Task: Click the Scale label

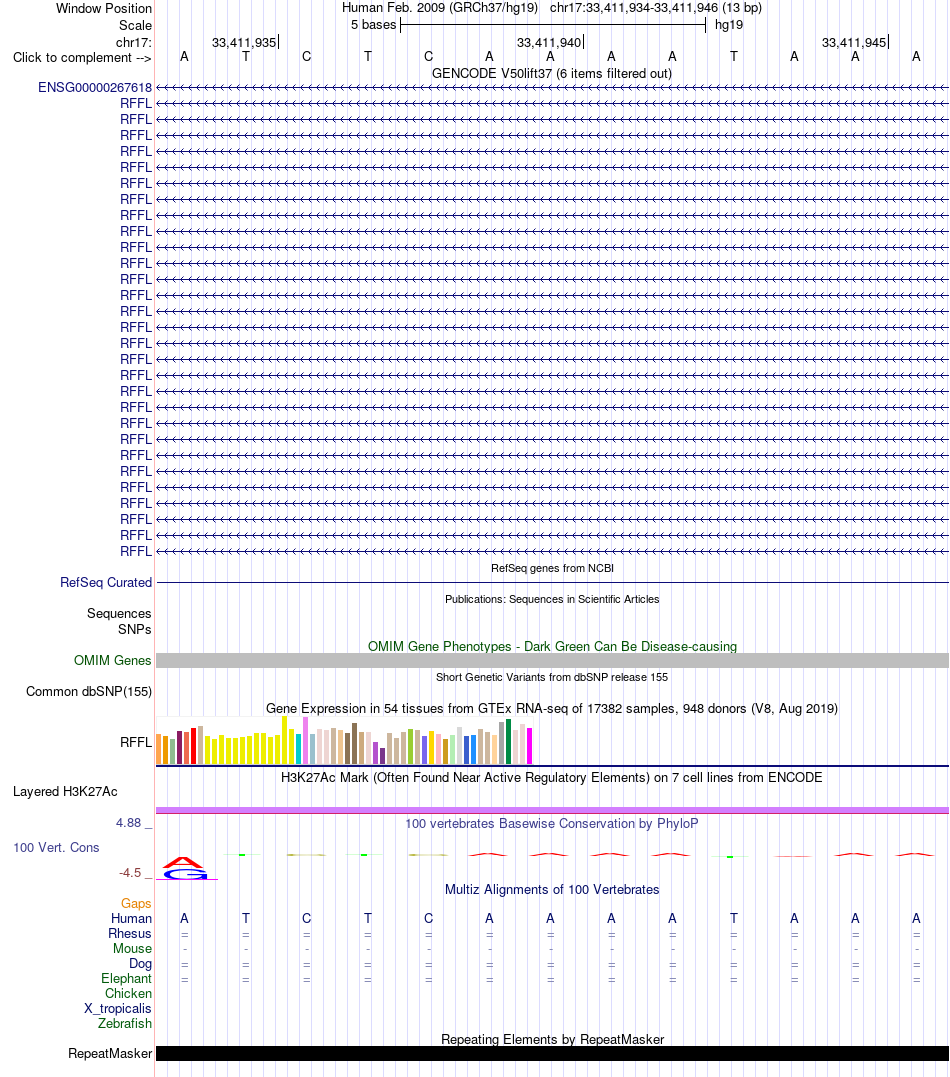Action: [x=135, y=25]
